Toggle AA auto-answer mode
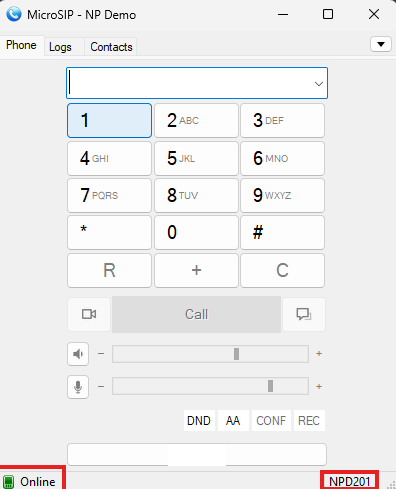Screen dimensions: 396x489 coord(233,421)
